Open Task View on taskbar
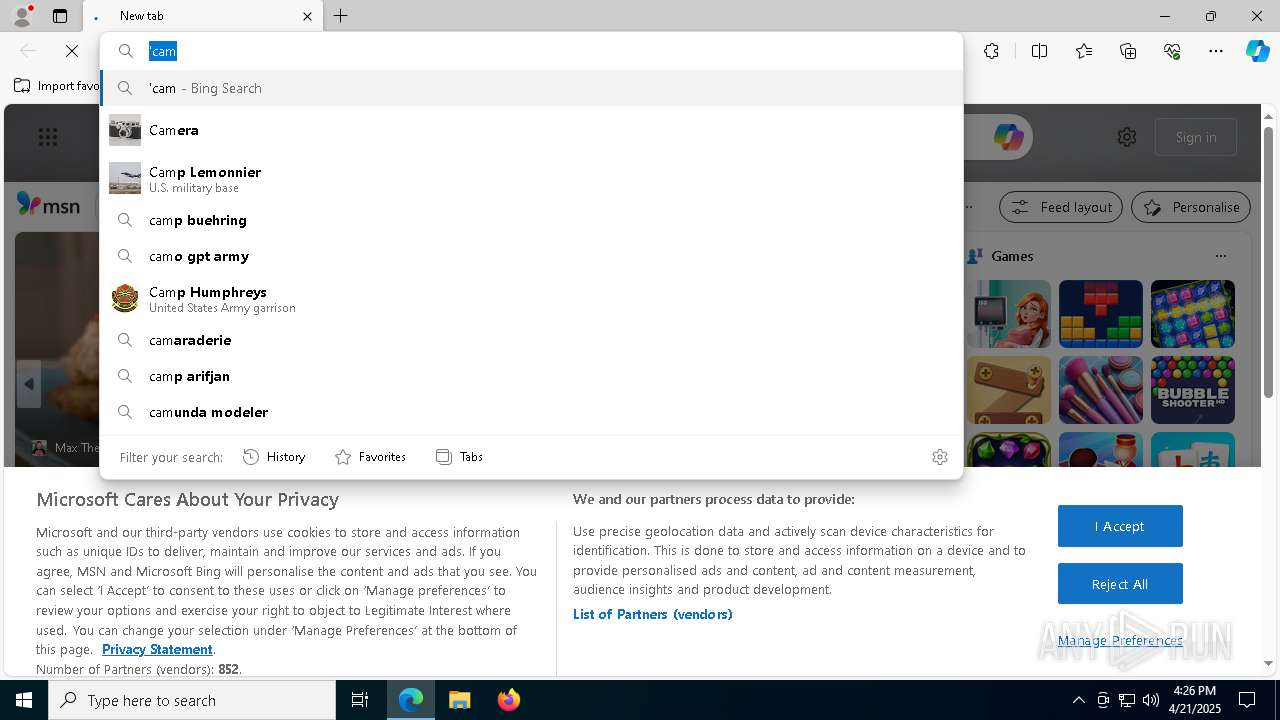Screen dimensions: 1280x720 click(360, 700)
